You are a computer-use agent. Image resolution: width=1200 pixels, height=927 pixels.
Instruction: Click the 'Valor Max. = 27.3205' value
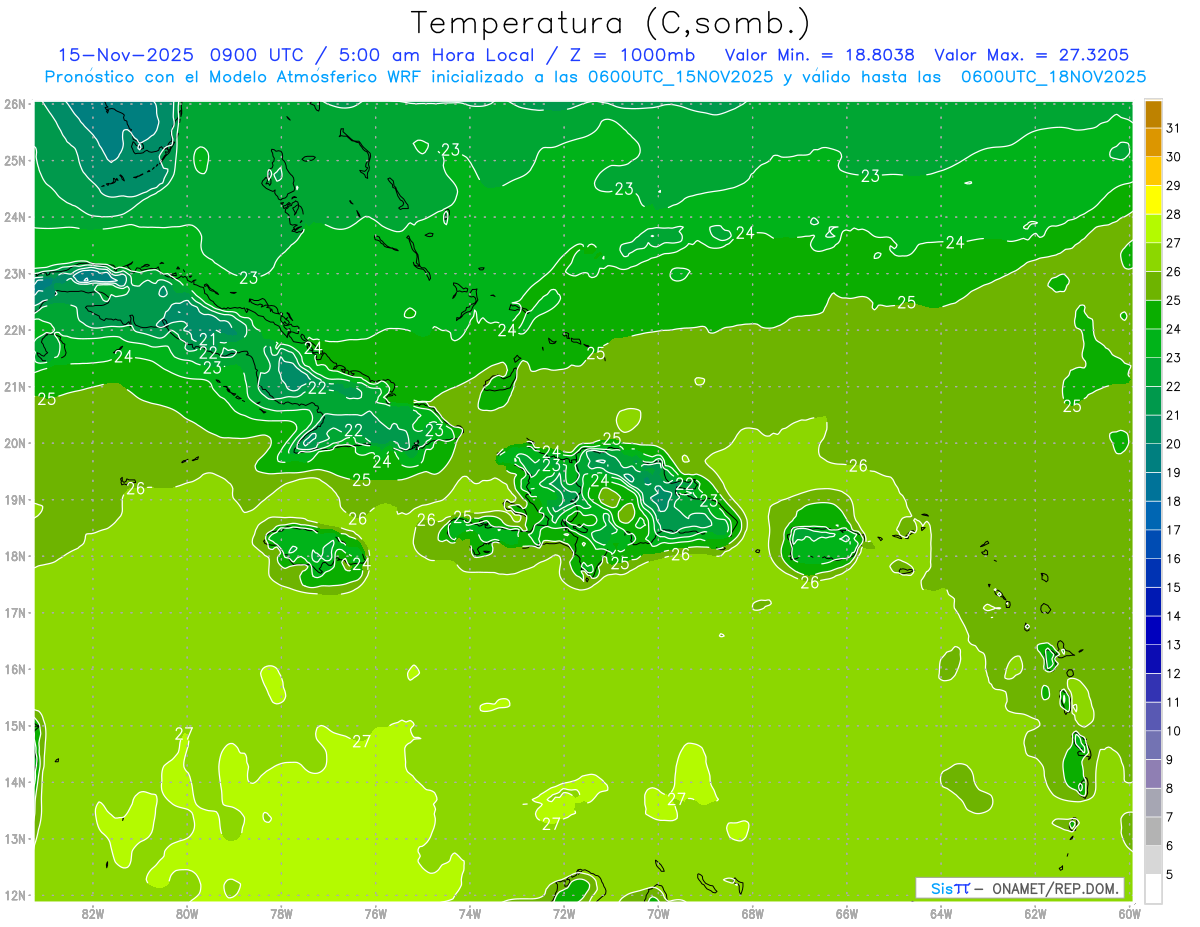(1032, 55)
